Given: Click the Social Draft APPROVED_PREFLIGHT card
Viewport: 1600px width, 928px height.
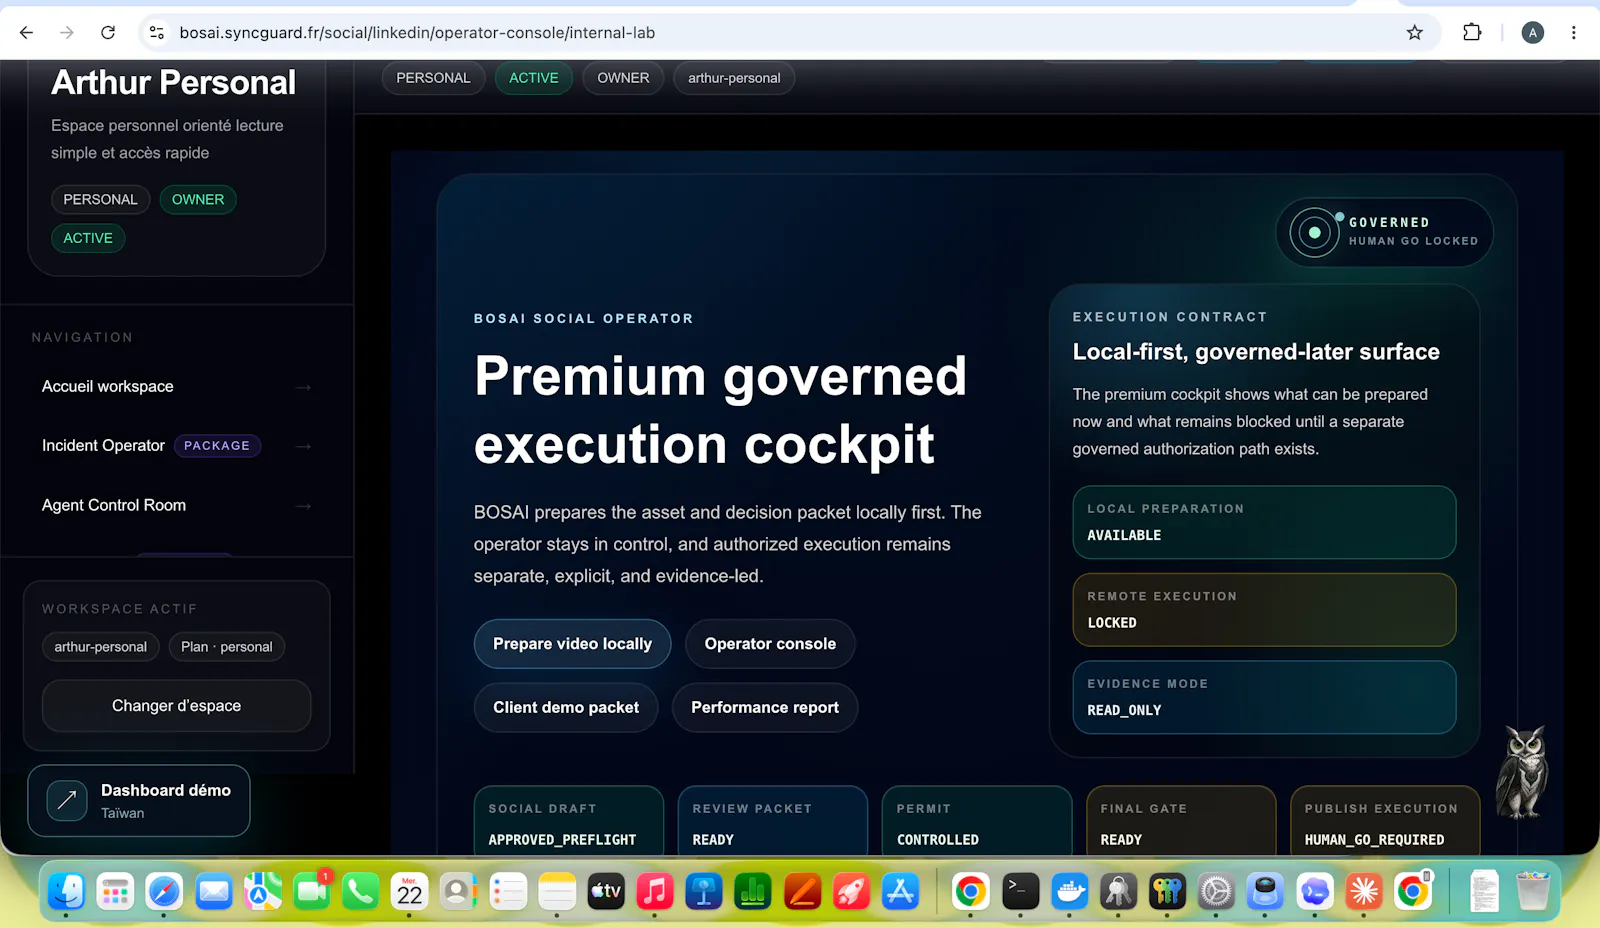Looking at the screenshot, I should [x=569, y=822].
